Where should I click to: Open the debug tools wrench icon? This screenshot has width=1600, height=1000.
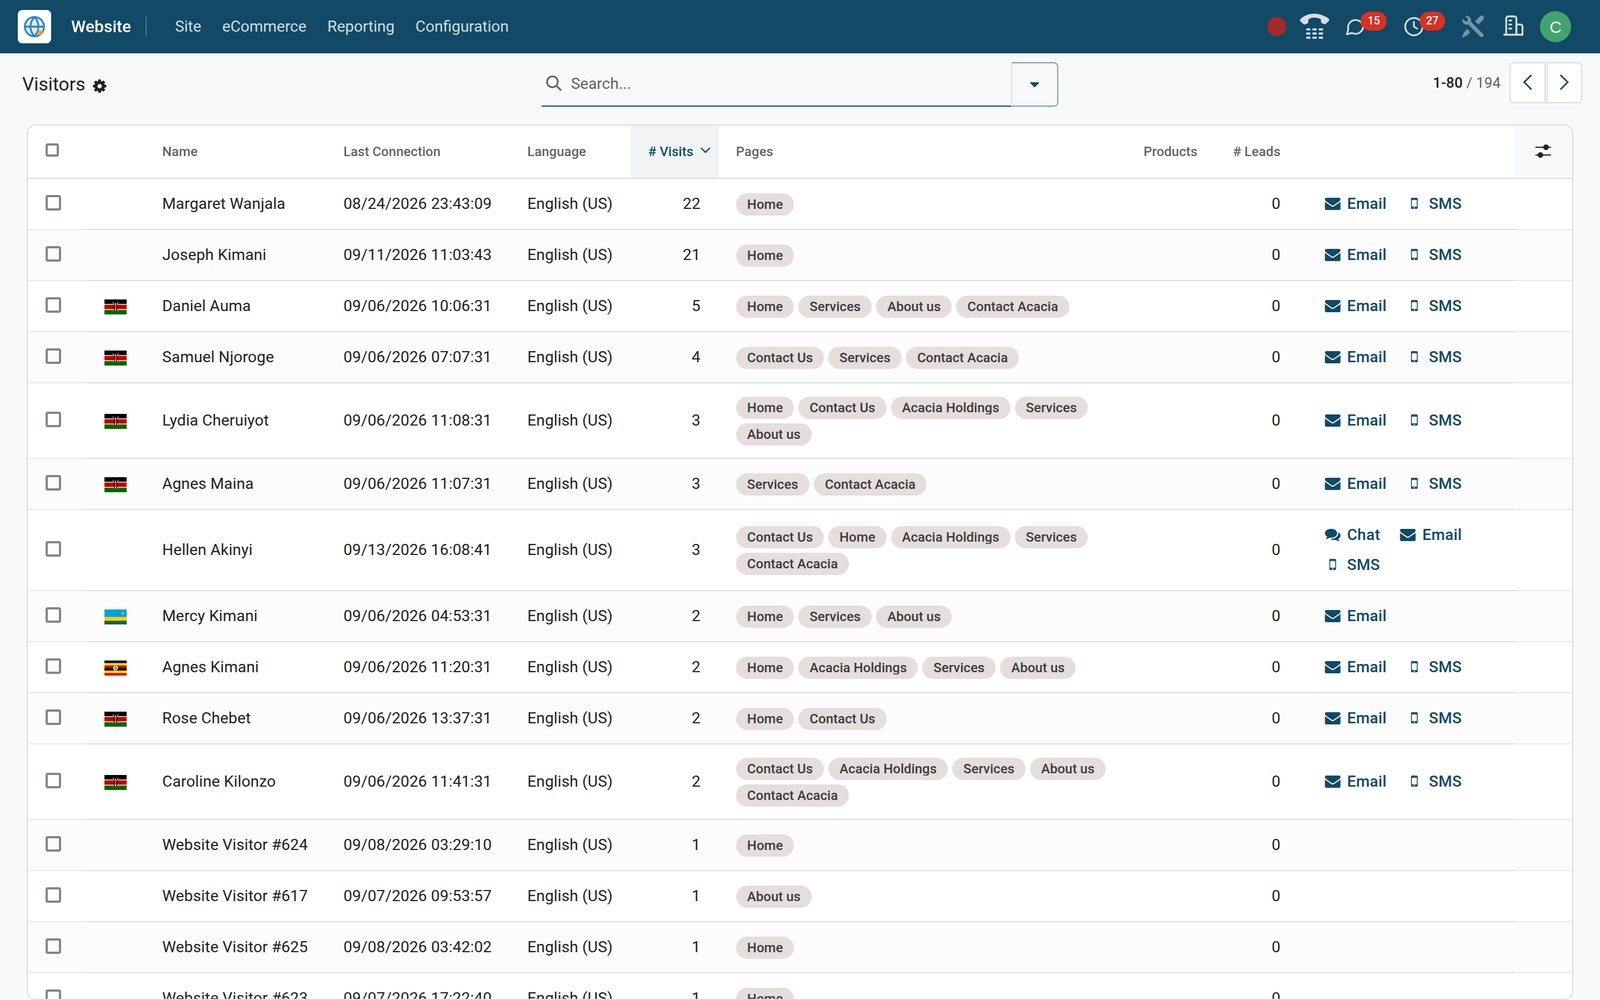click(1472, 27)
